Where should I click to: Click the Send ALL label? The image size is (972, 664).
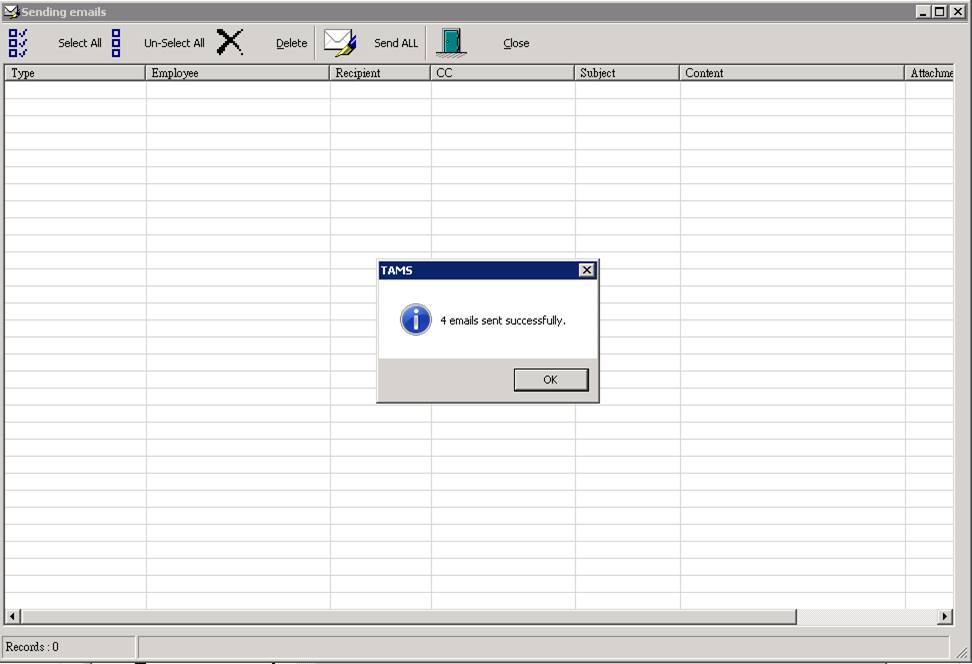click(395, 43)
